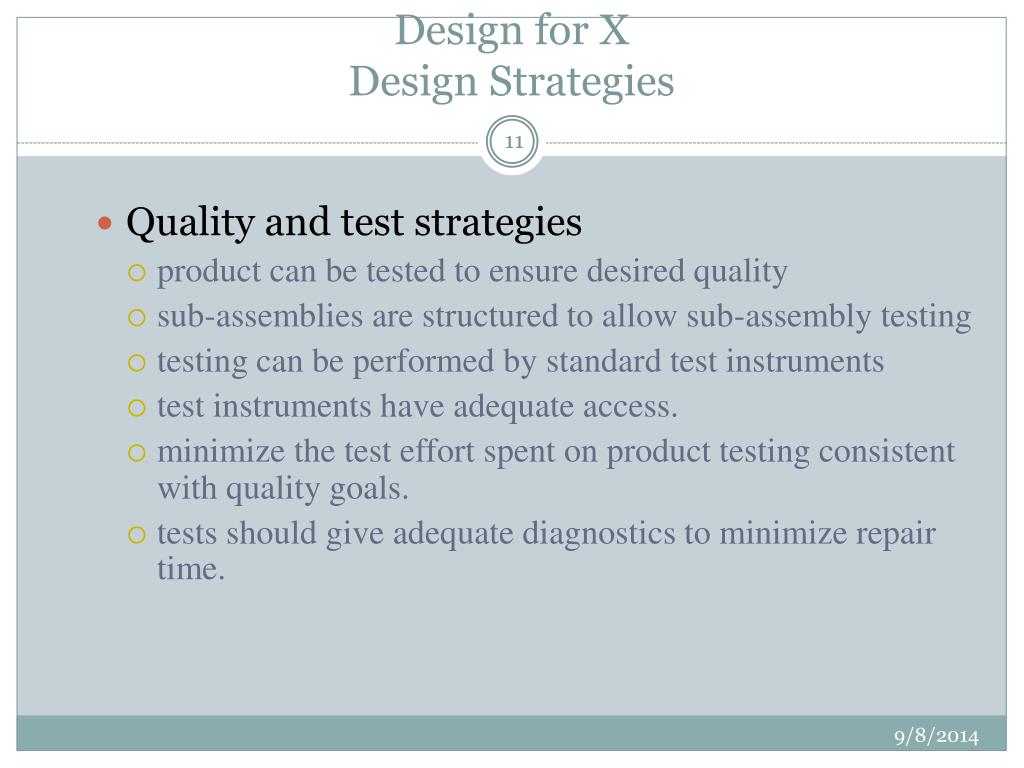Image resolution: width=1024 pixels, height=768 pixels.
Task: Click 'with quality goals.' text
Action: (x=283, y=489)
